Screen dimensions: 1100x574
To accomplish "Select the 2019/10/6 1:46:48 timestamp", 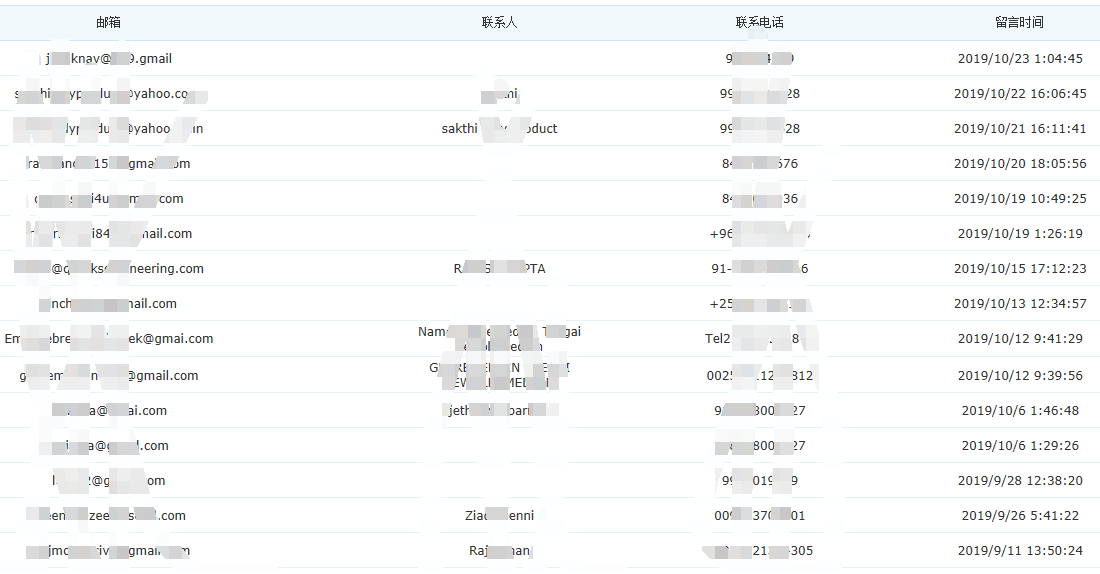I will tap(1019, 411).
